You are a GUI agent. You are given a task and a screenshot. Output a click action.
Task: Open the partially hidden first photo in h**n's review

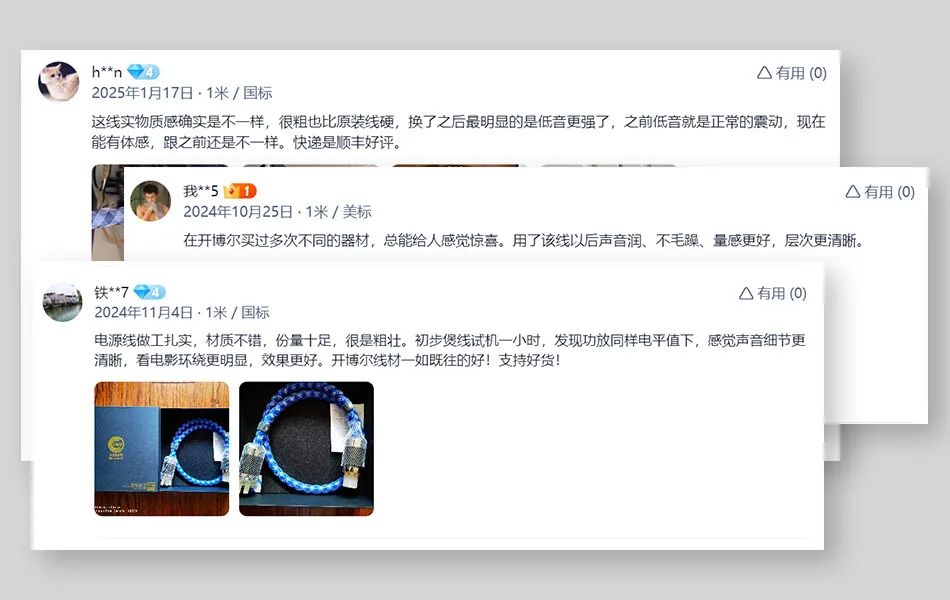(108, 212)
